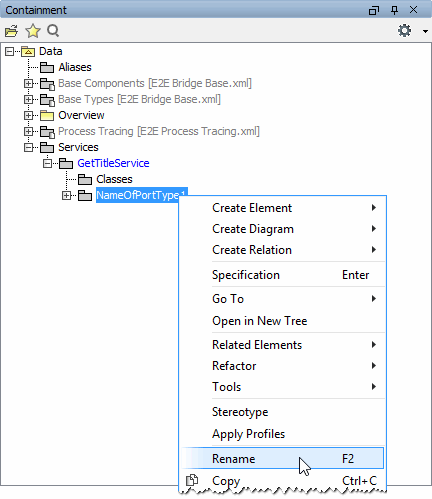Click the Copy icon in context menu

coord(192,480)
